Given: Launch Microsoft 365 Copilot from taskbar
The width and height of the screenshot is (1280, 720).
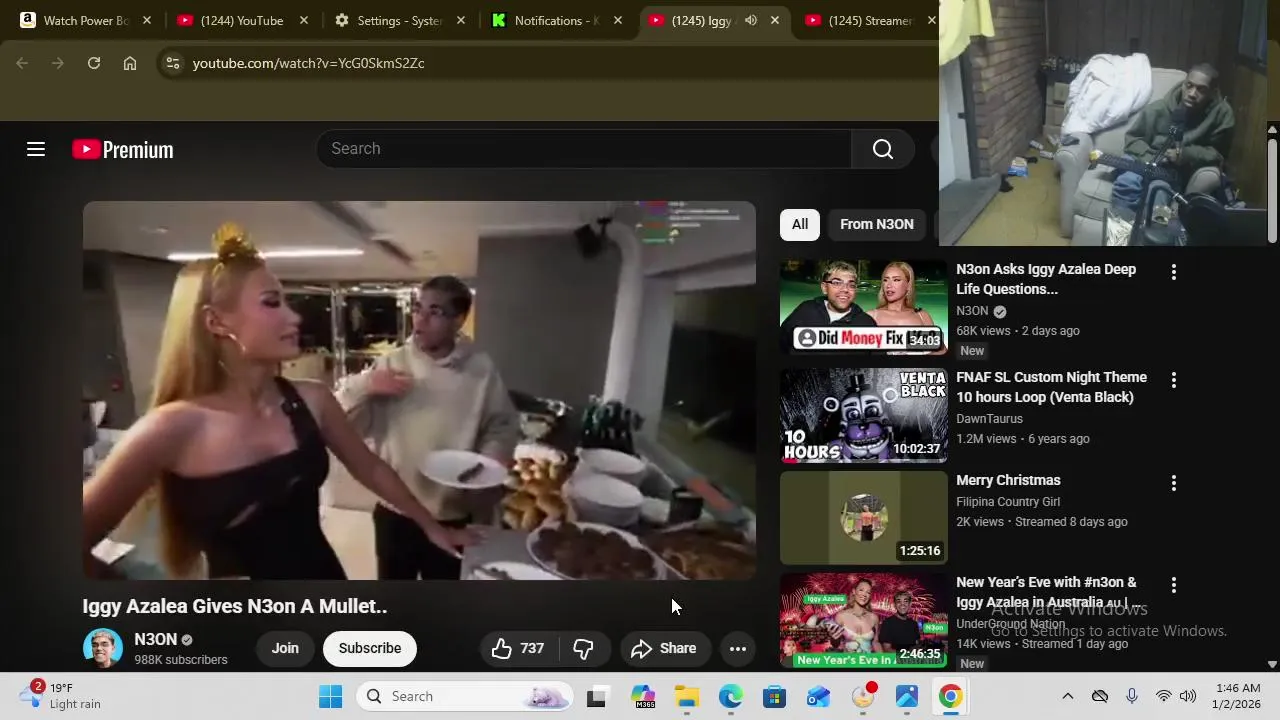Looking at the screenshot, I should point(643,696).
